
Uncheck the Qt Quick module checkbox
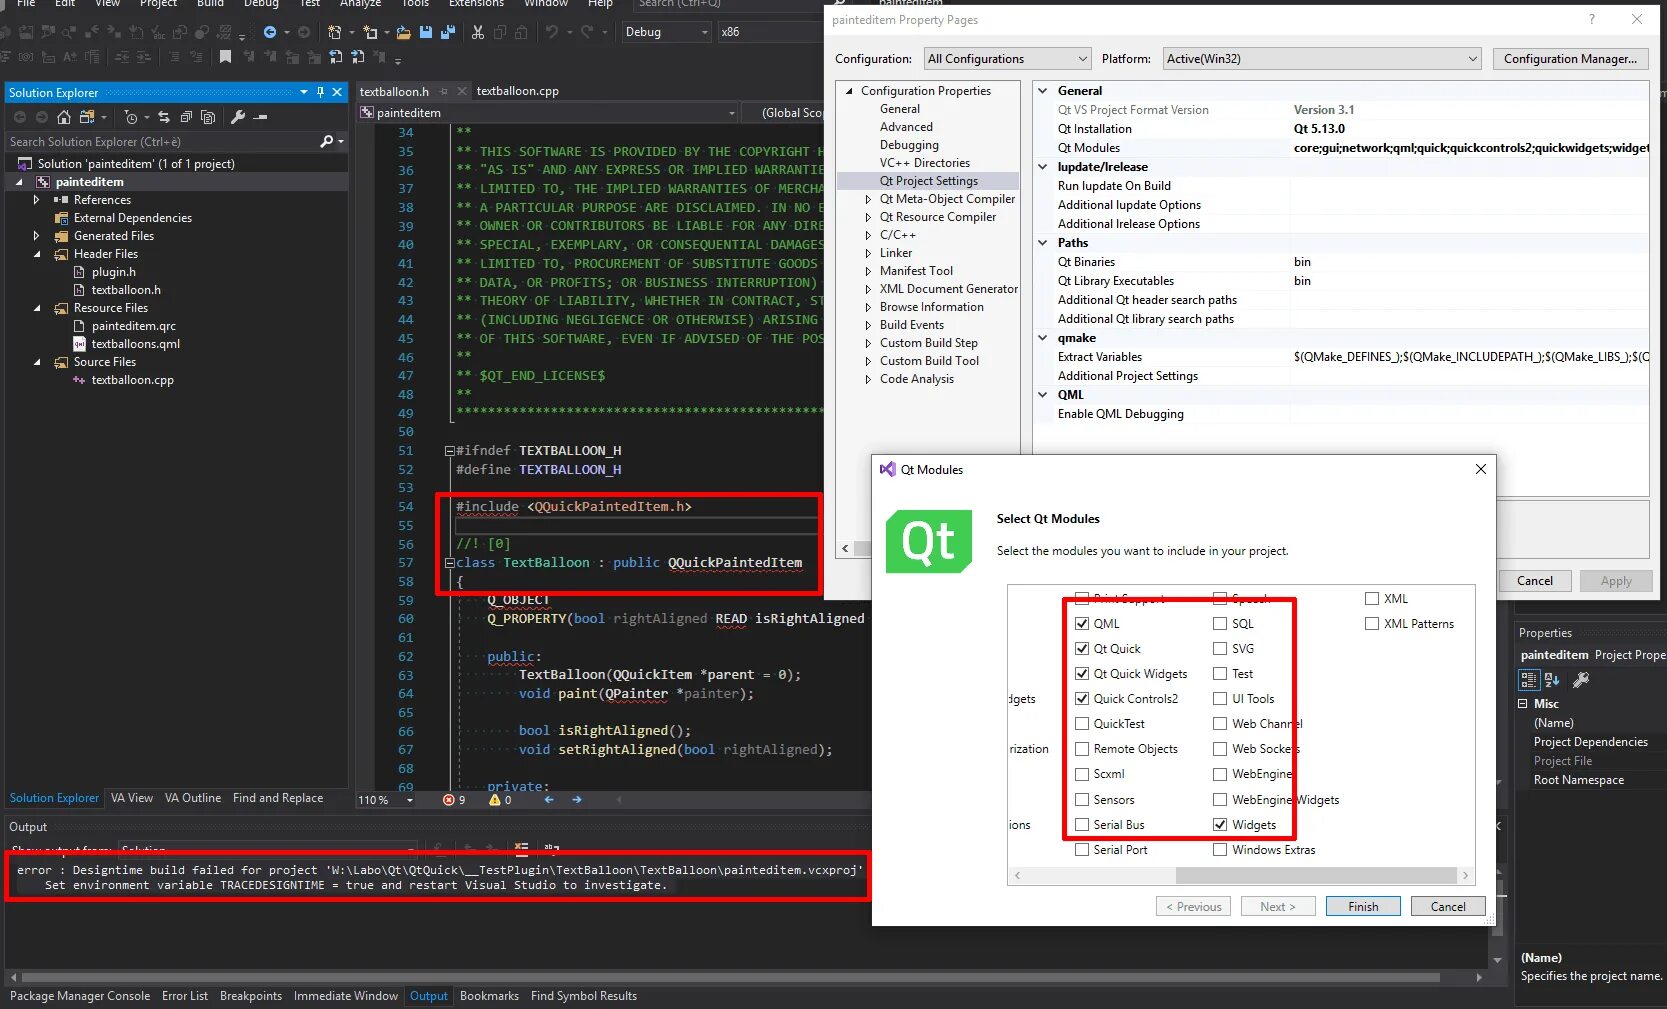pos(1082,649)
